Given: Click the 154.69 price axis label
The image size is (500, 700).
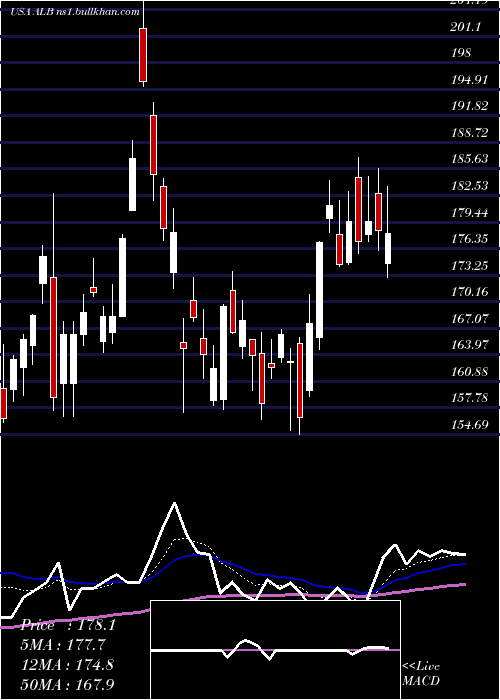Looking at the screenshot, I should (x=471, y=424).
